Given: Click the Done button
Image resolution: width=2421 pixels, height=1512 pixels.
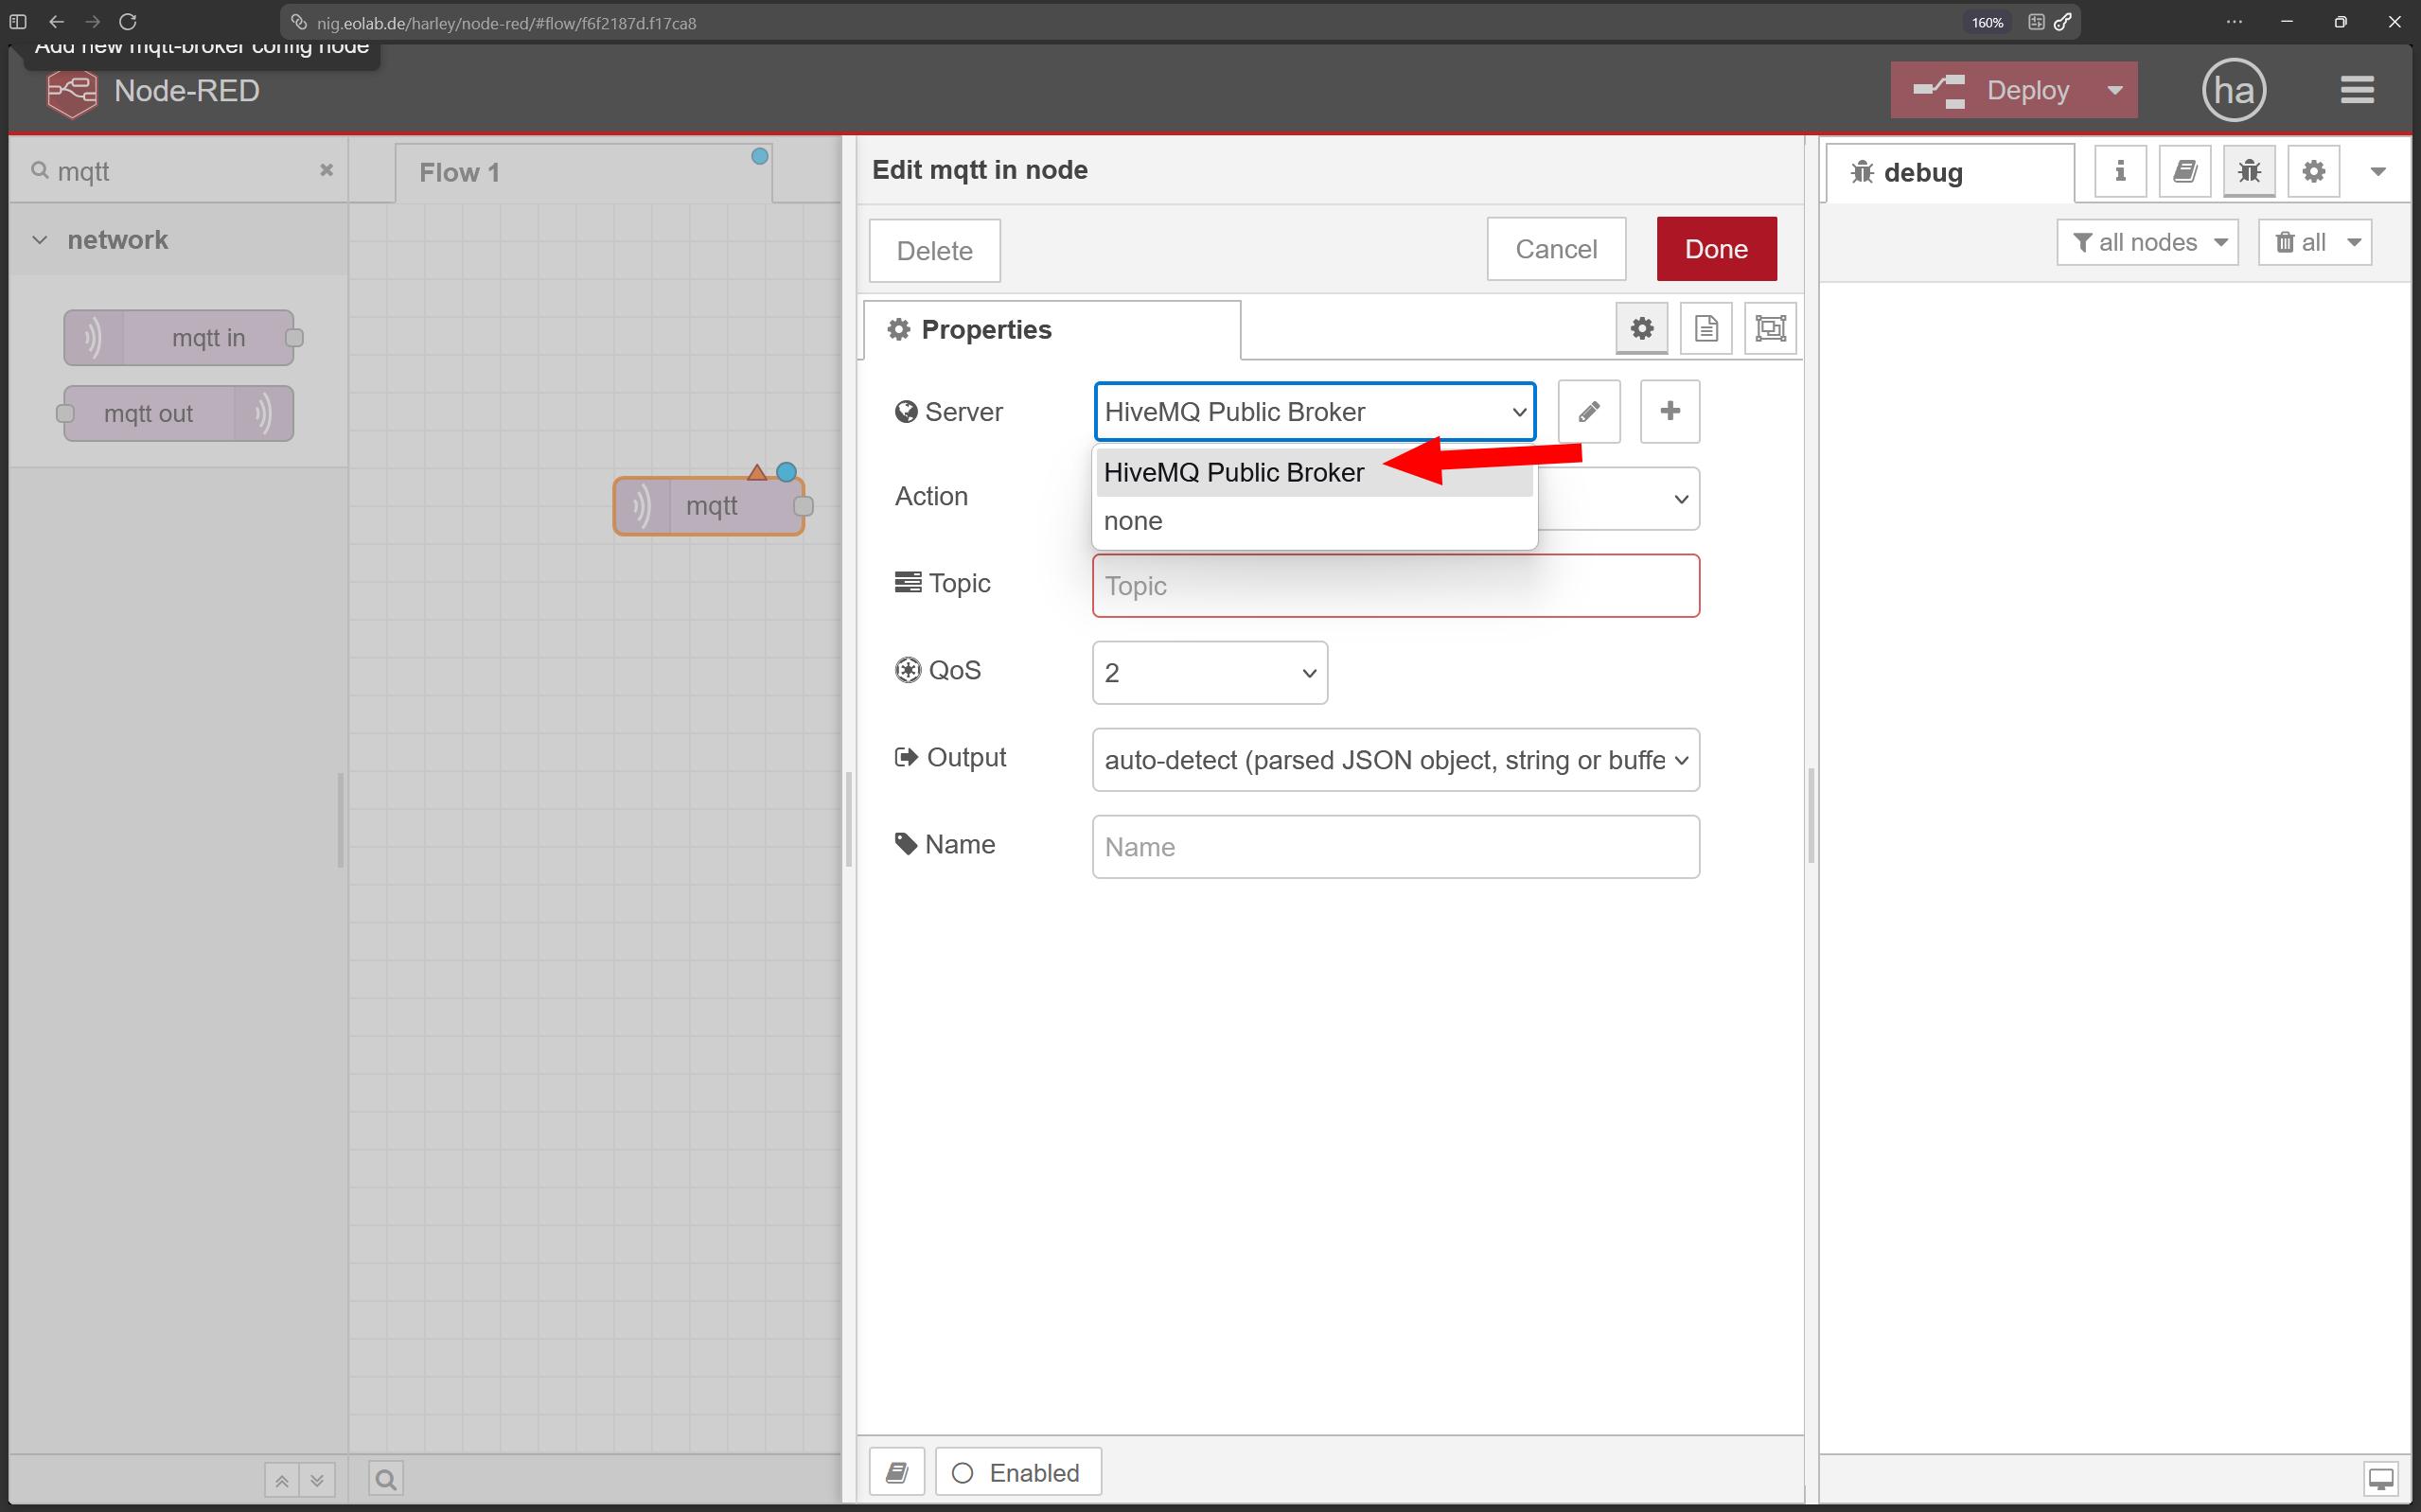Looking at the screenshot, I should [1716, 249].
